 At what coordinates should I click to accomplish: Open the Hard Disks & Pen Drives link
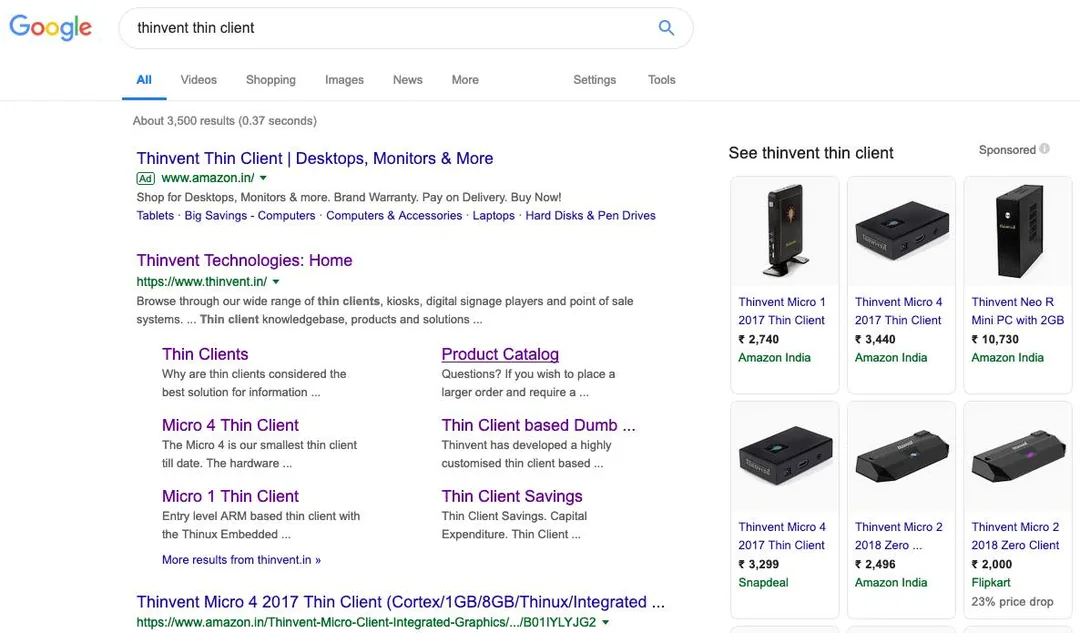[x=590, y=216]
